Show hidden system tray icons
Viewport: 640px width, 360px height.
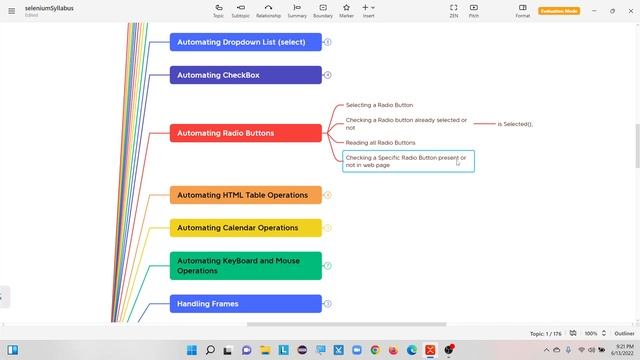pyautogui.click(x=547, y=350)
